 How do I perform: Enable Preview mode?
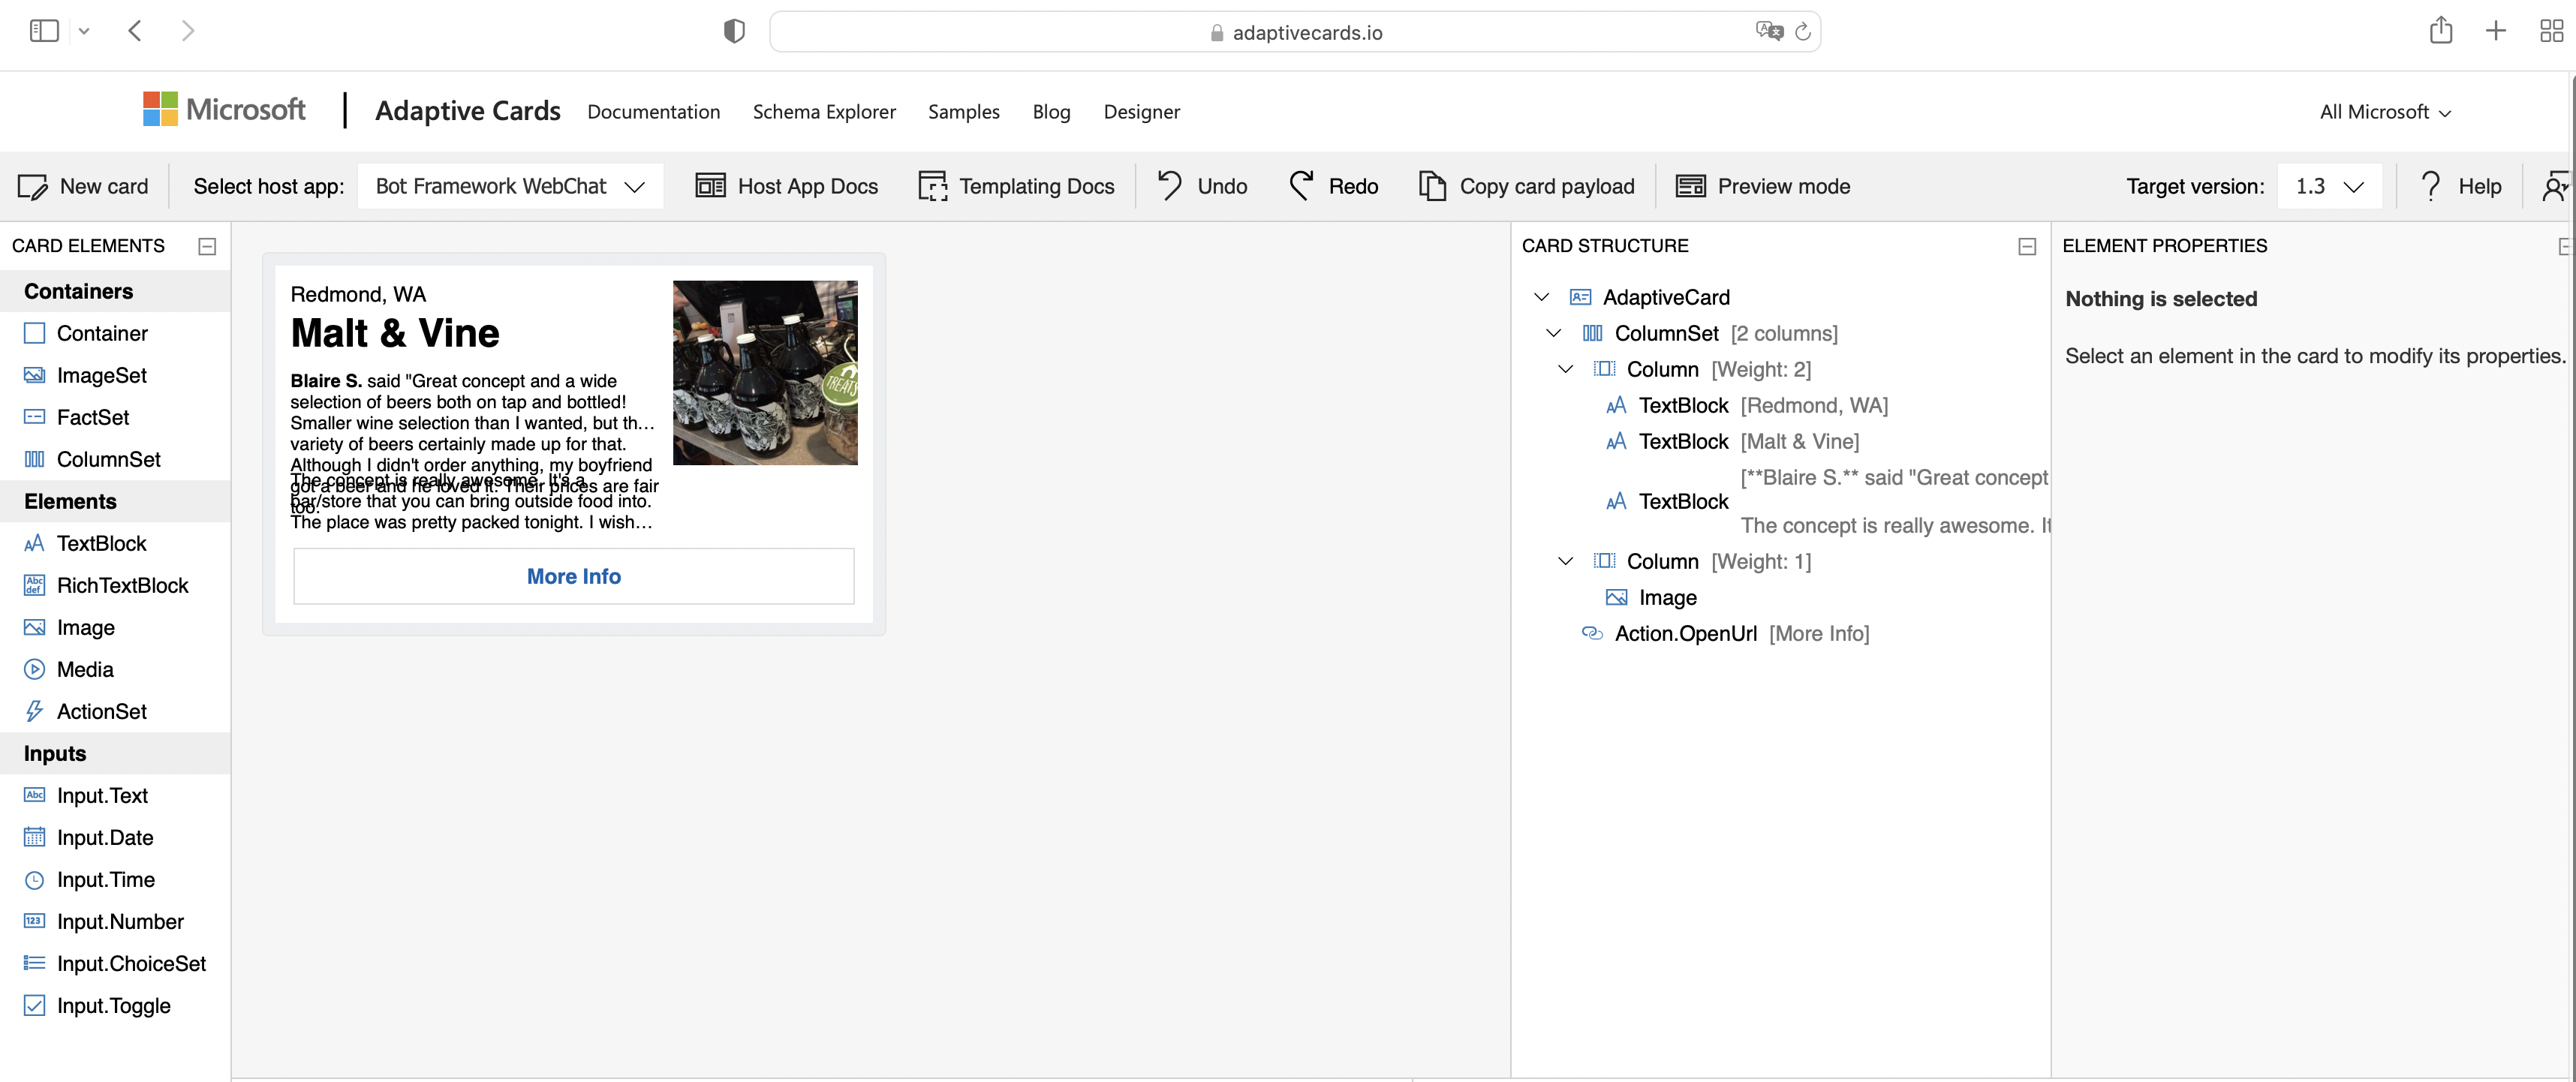pos(1762,186)
